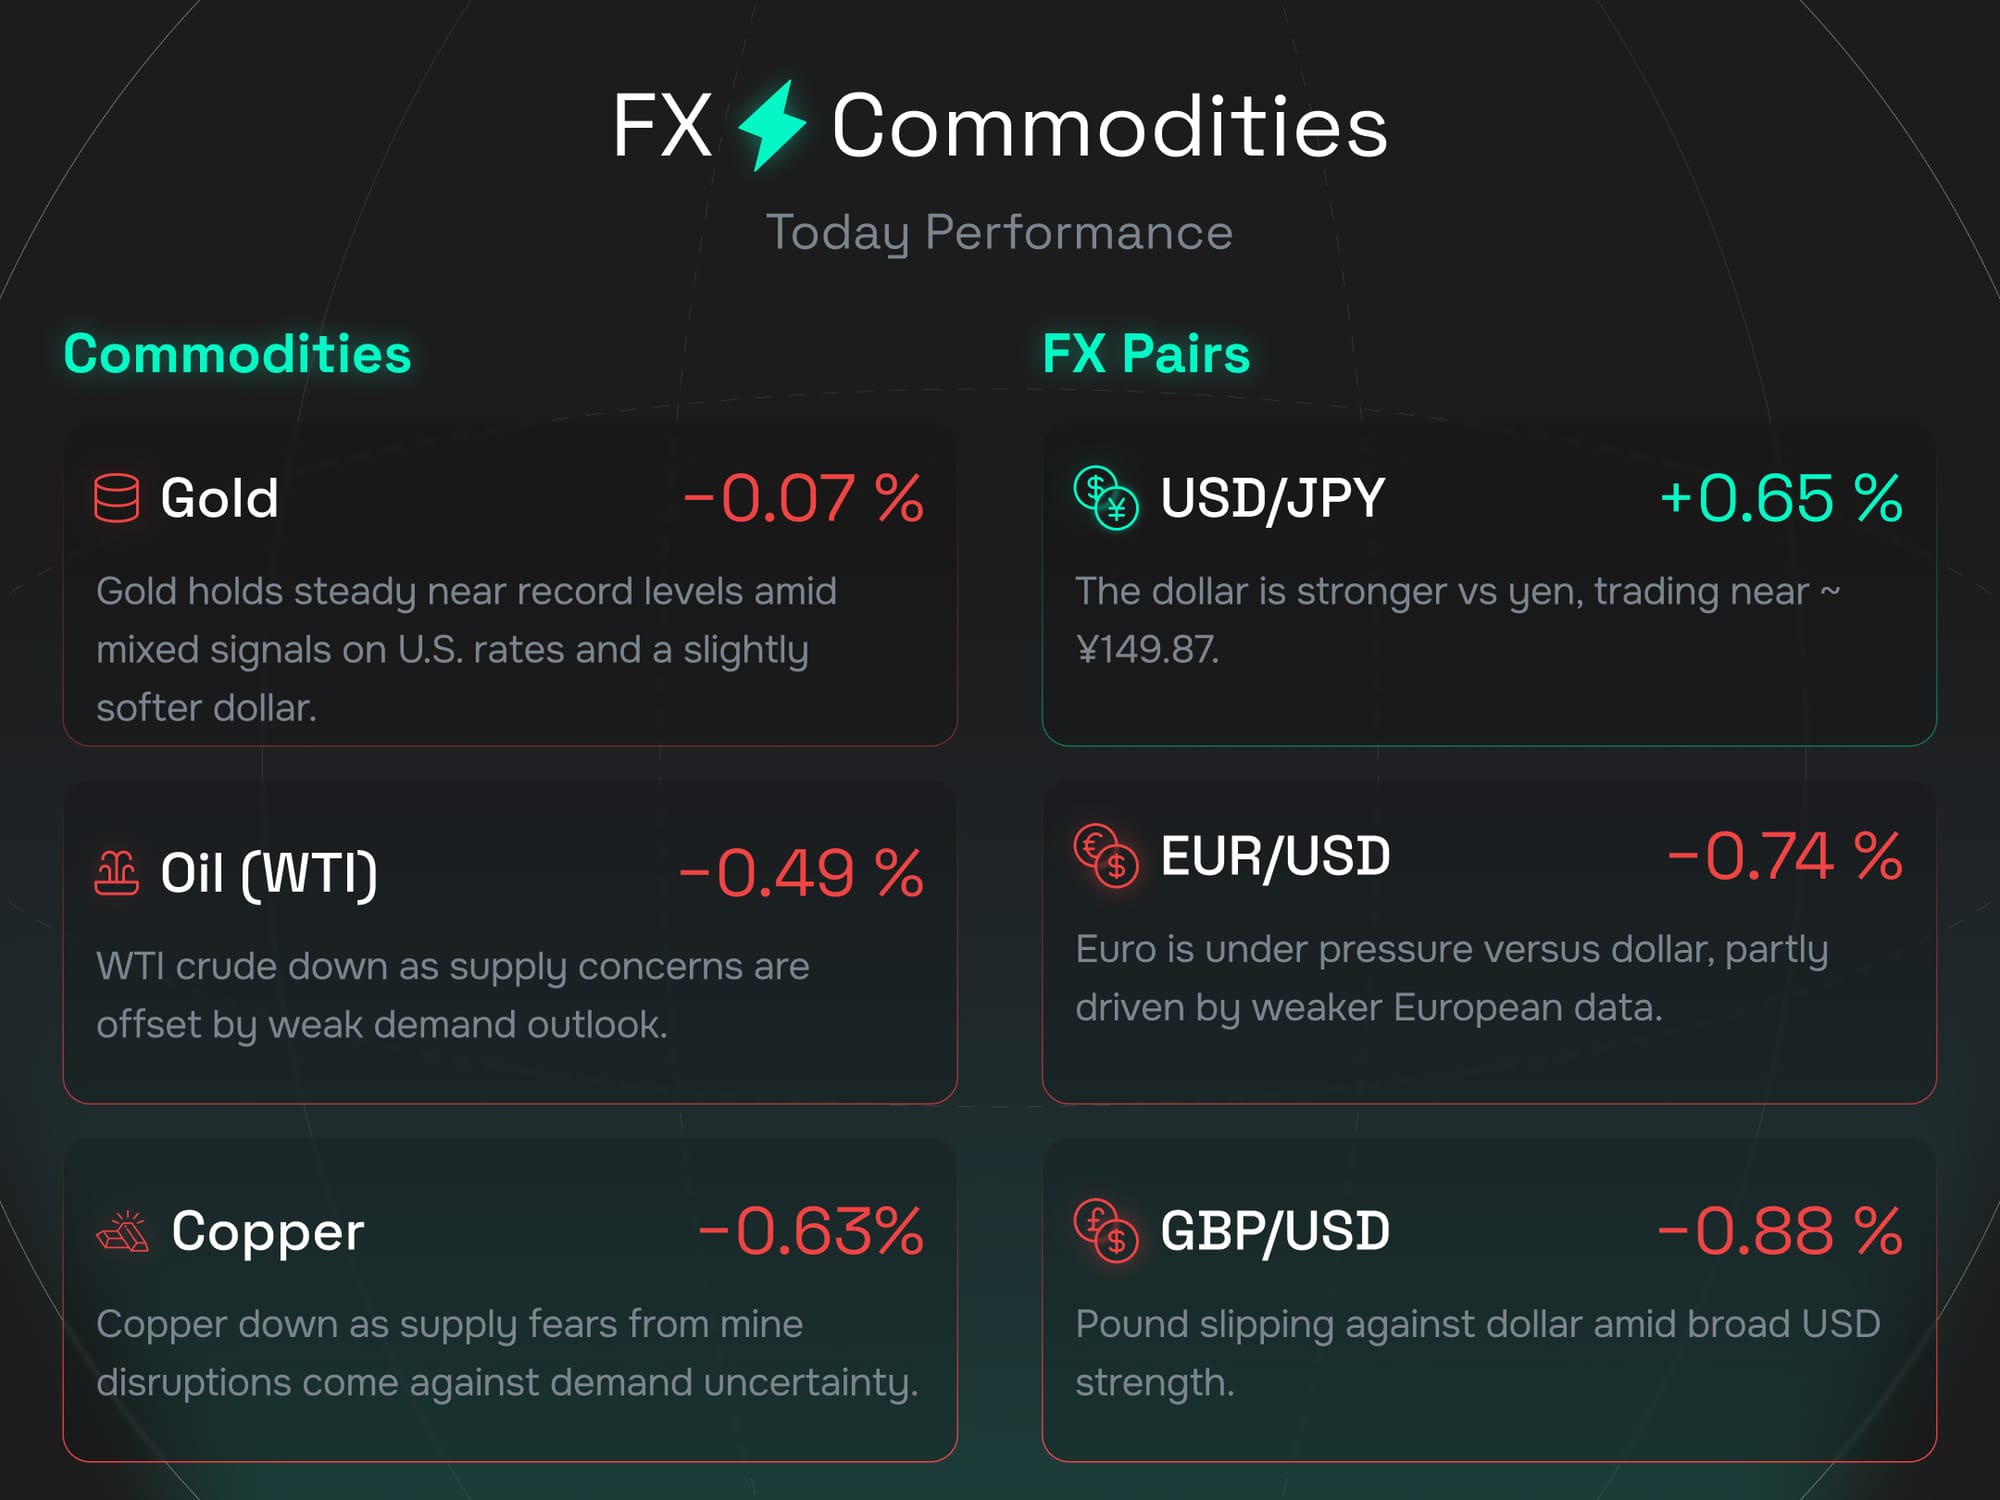This screenshot has height=1500, width=2000.
Task: Click the Gold -0.07 % change value
Action: click(x=803, y=498)
